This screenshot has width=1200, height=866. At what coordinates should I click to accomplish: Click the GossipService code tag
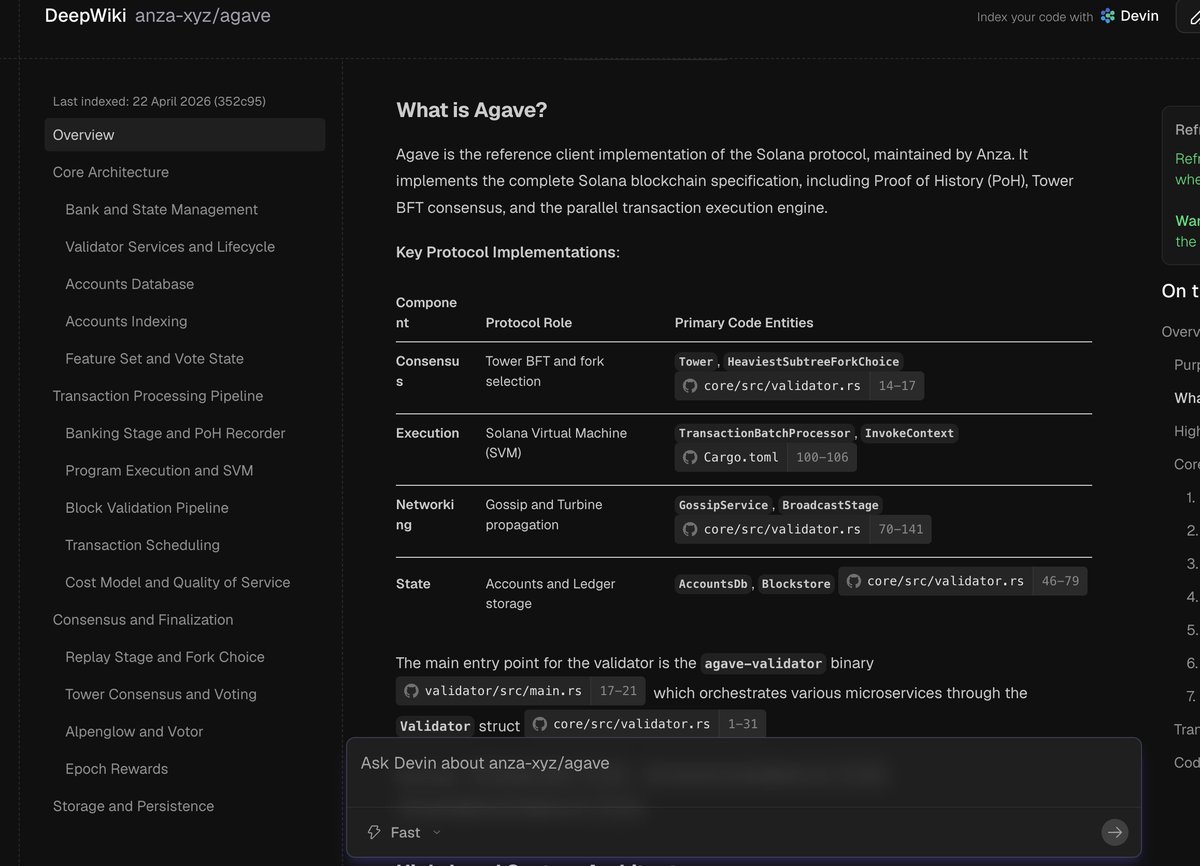(x=723, y=505)
